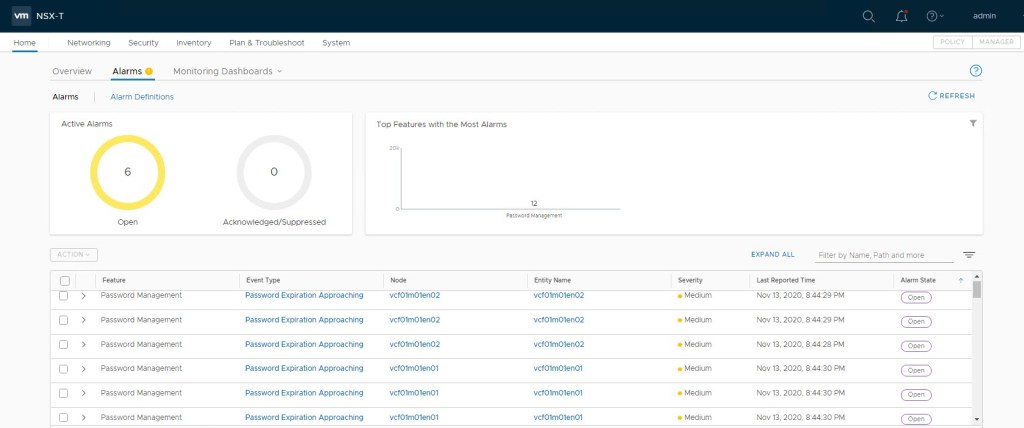Click the chart filter funnel icon

[973, 123]
